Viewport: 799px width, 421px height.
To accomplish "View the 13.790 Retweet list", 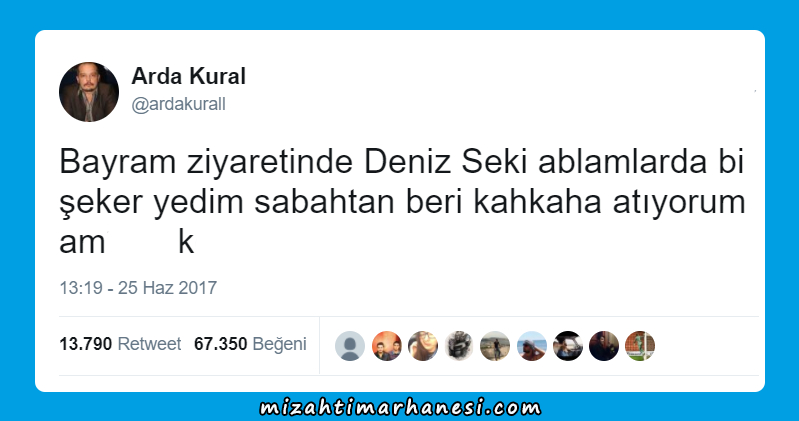I will click(x=120, y=344).
